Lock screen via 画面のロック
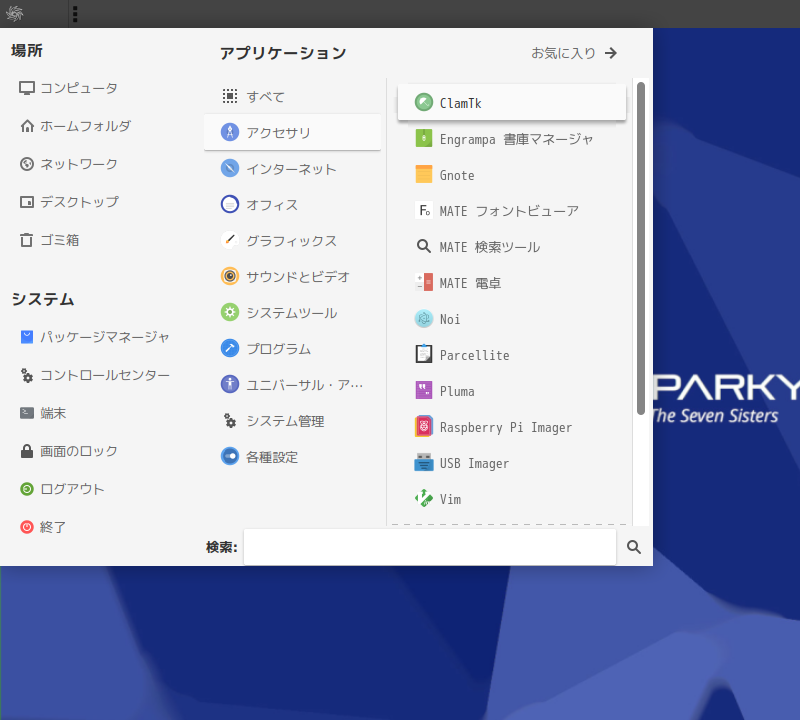This screenshot has width=800, height=720. [x=69, y=451]
